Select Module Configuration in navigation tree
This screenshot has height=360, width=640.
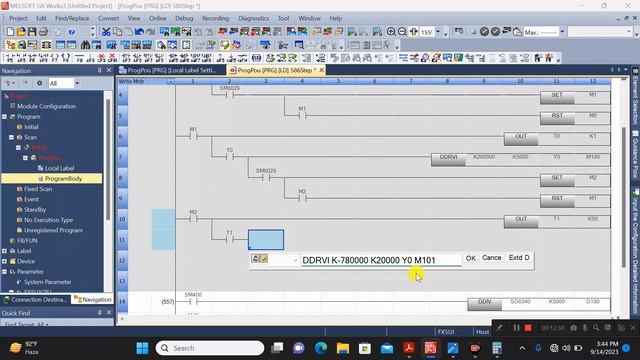click(46, 106)
